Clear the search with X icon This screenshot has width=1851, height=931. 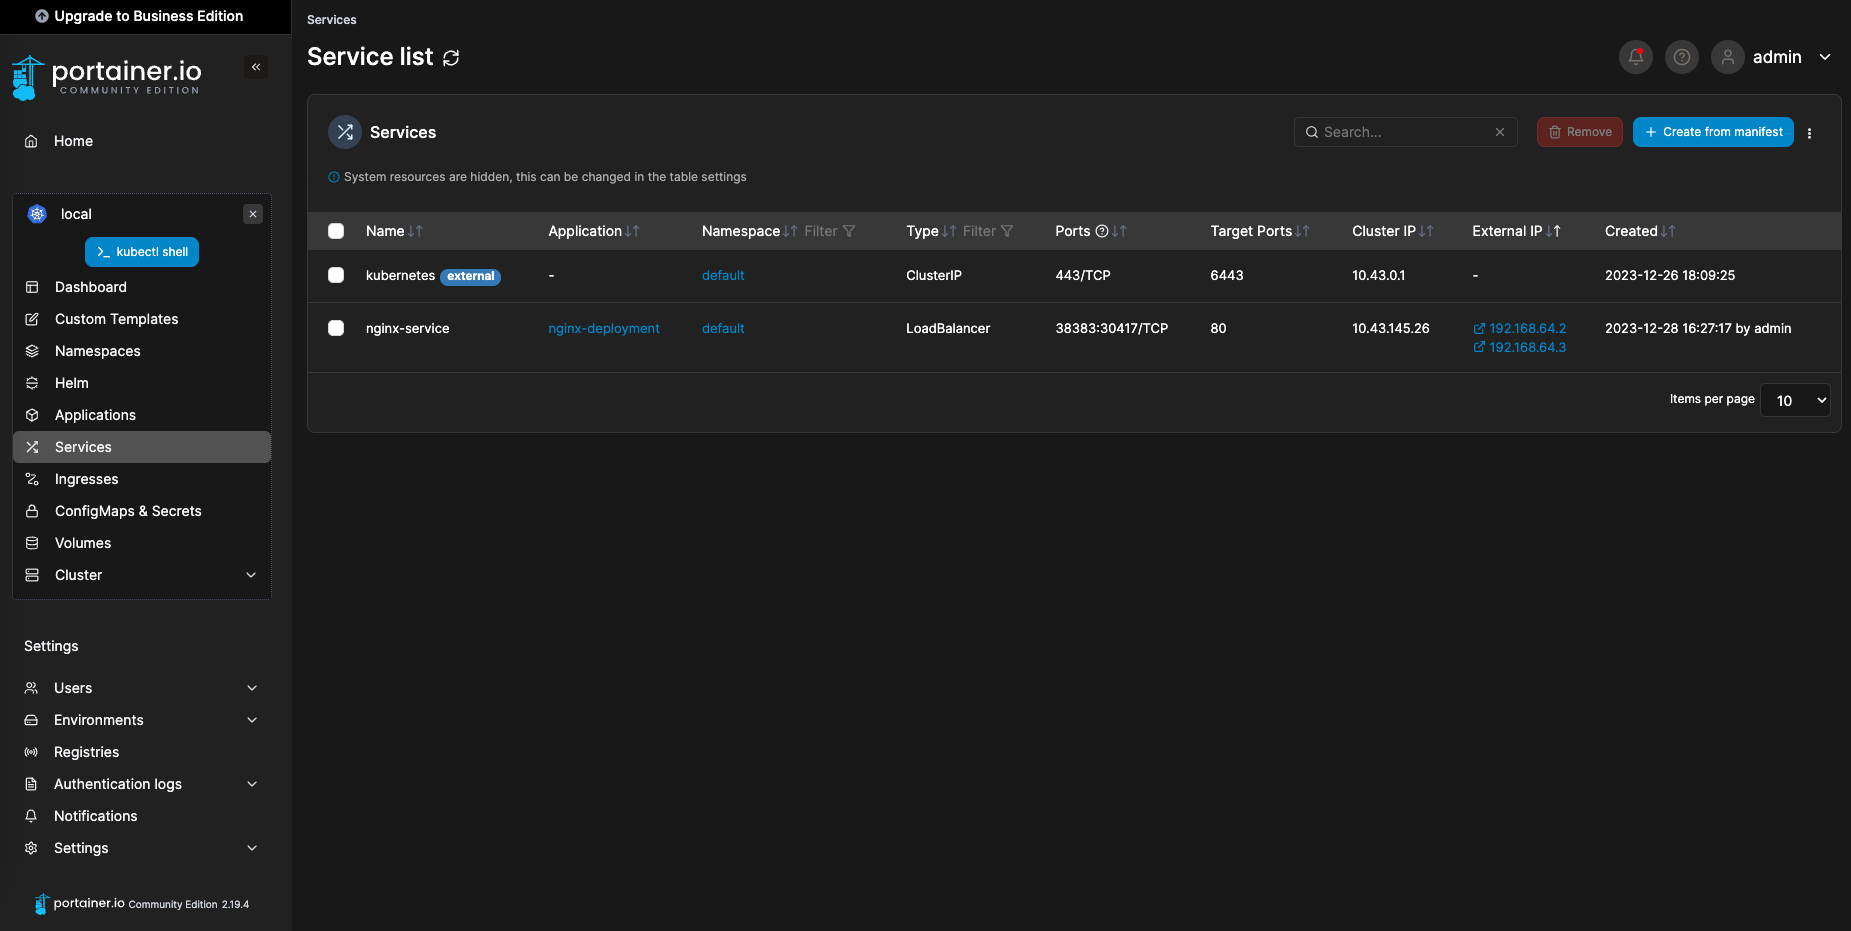pyautogui.click(x=1500, y=132)
